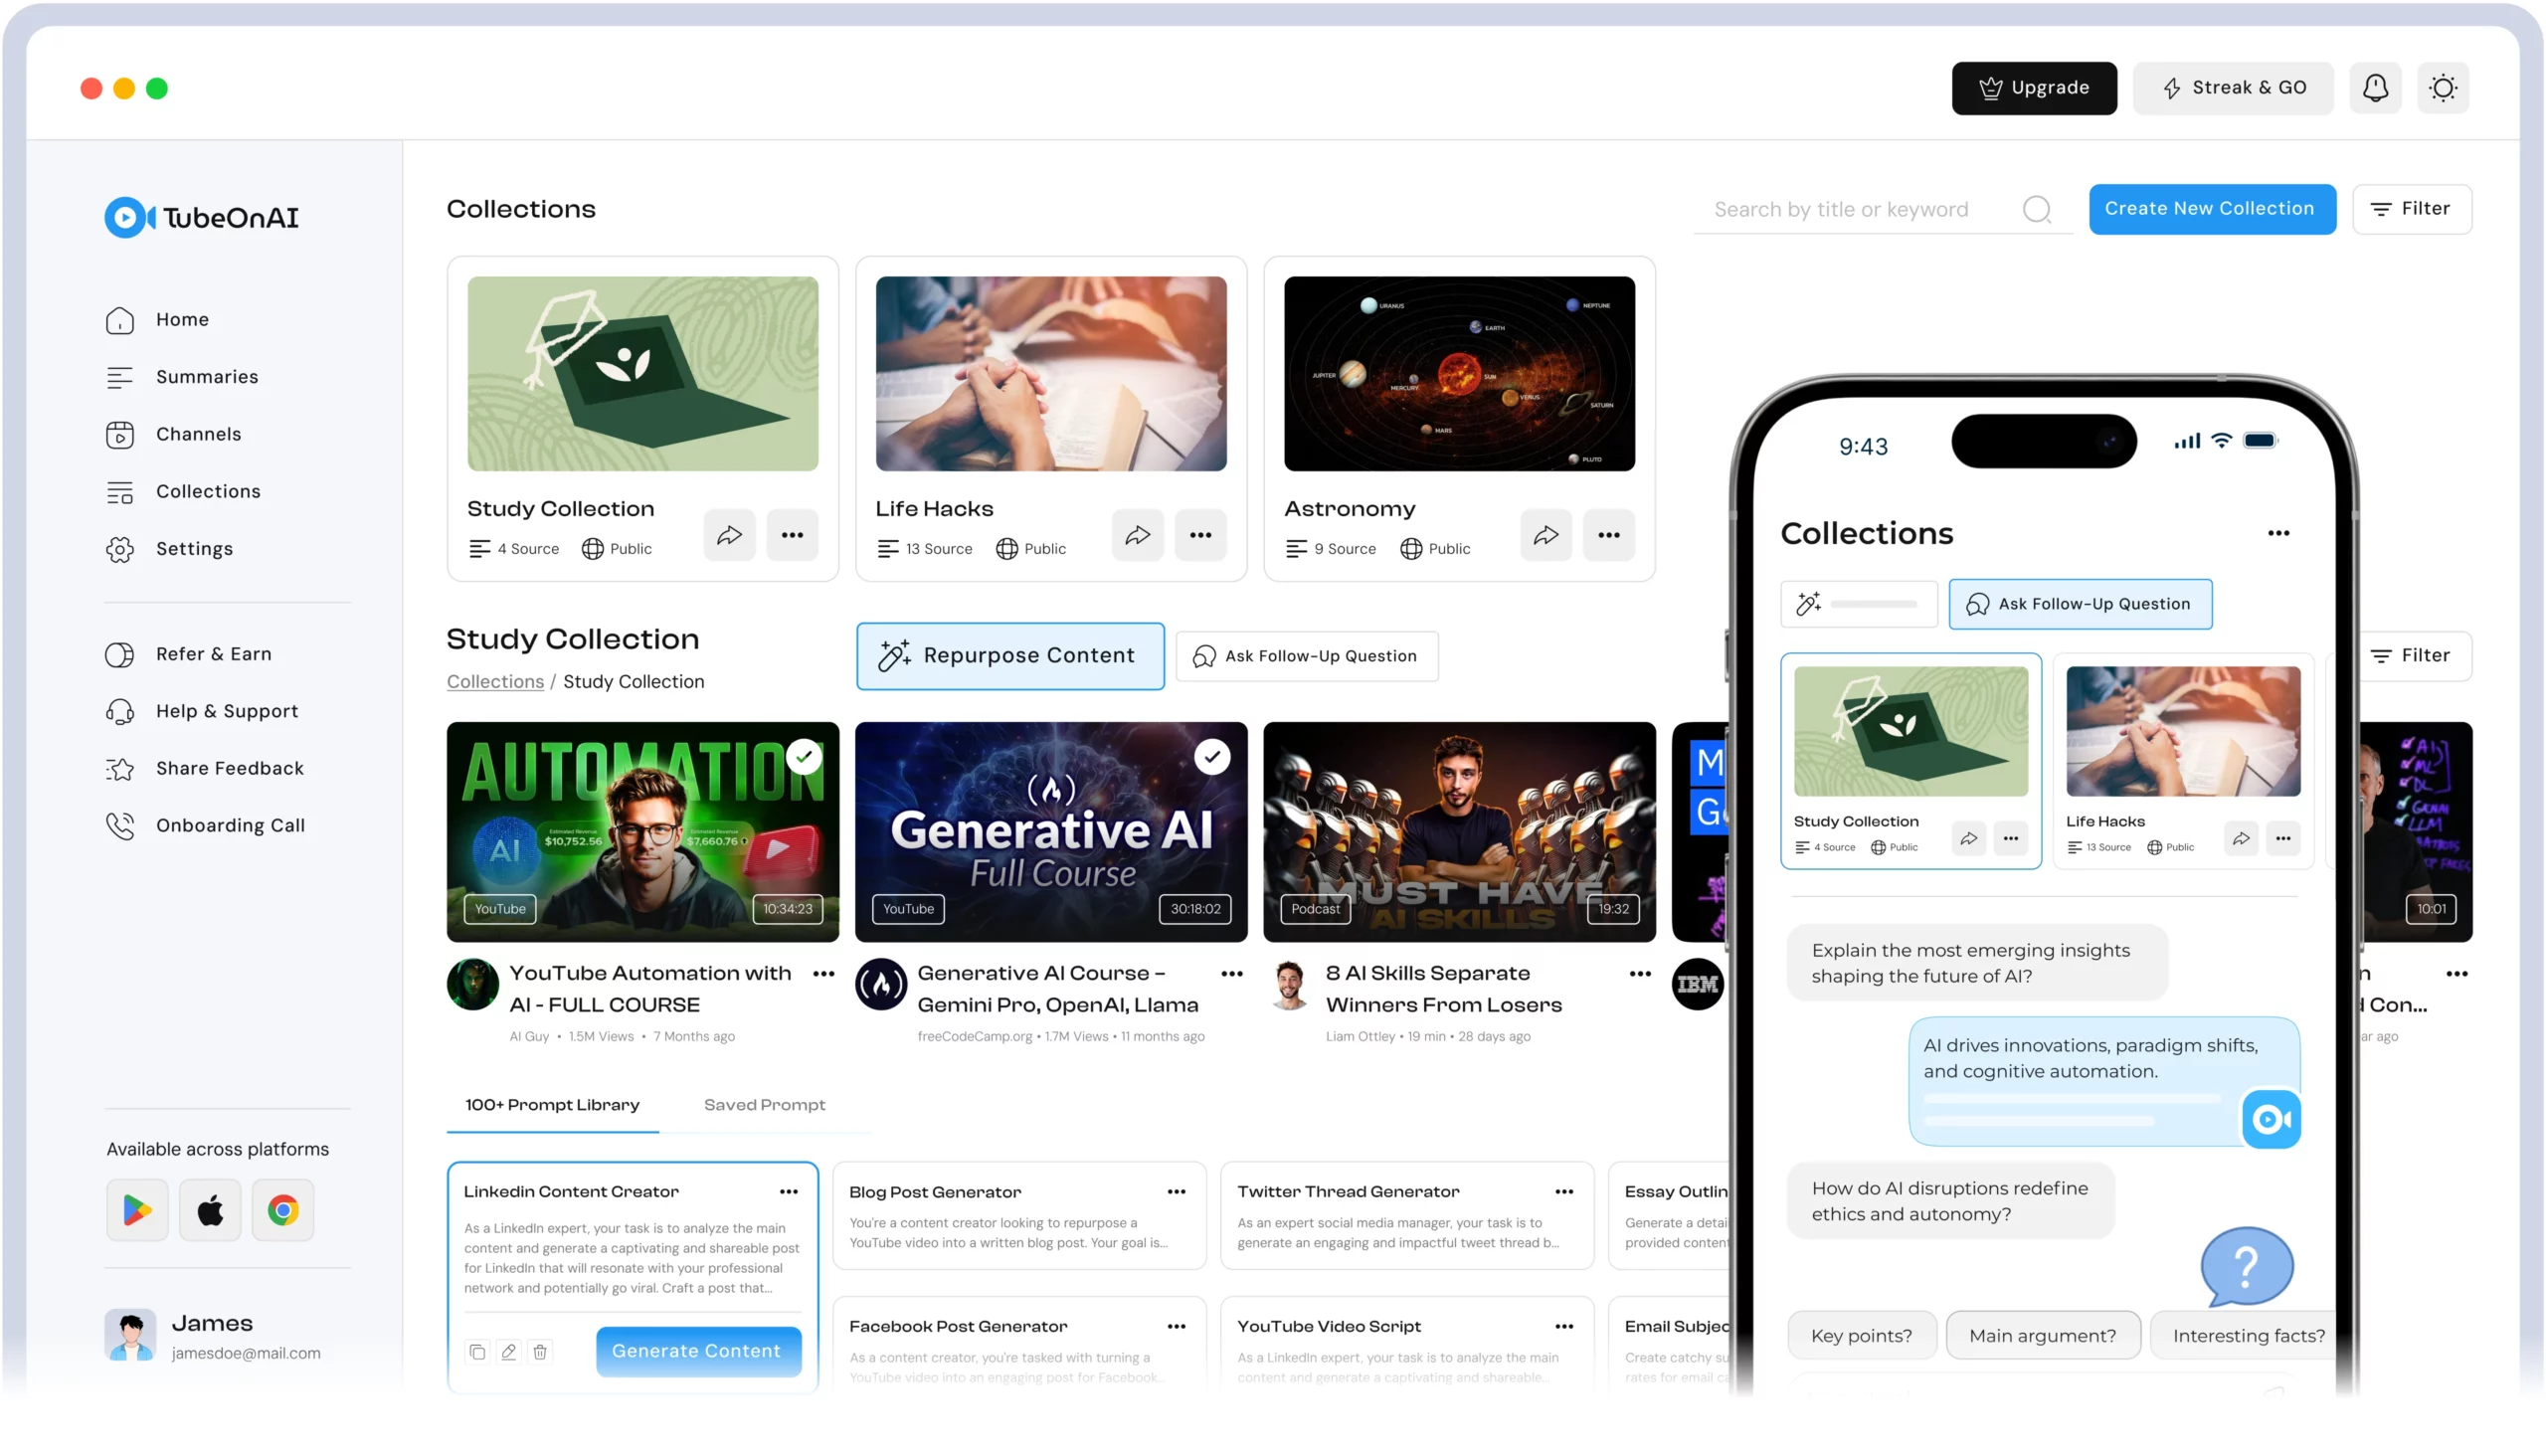Image resolution: width=2546 pixels, height=1456 pixels.
Task: Click the Create New Collection button
Action: [x=2211, y=209]
